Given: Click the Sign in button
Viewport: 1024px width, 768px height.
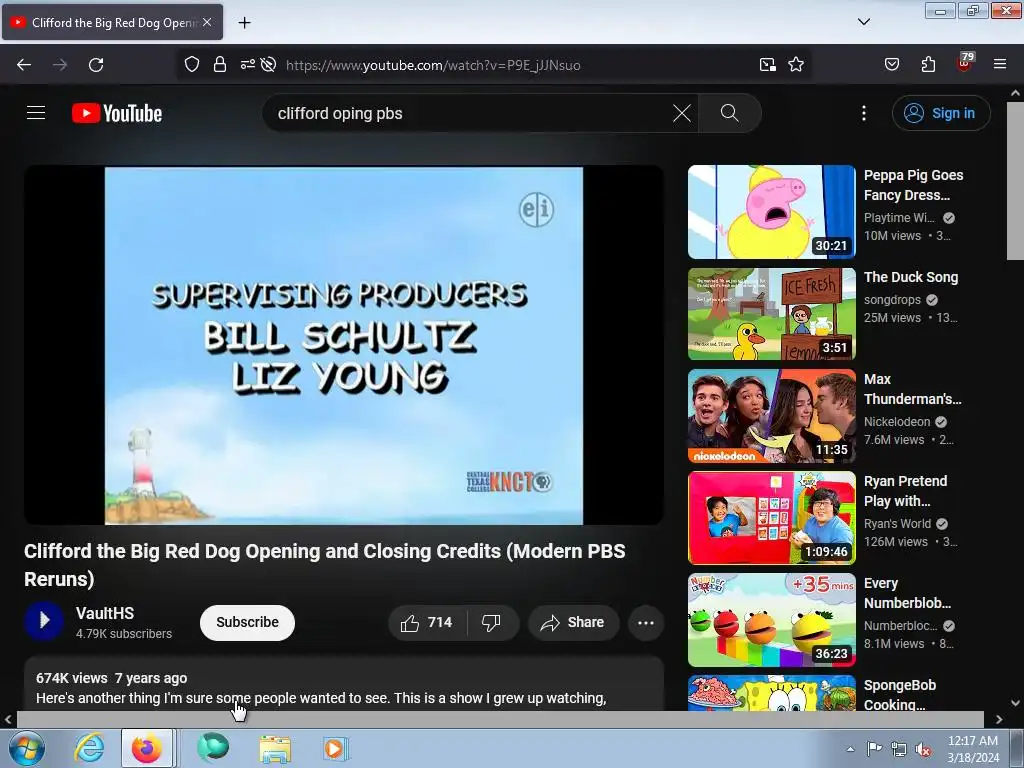Looking at the screenshot, I should (x=941, y=113).
